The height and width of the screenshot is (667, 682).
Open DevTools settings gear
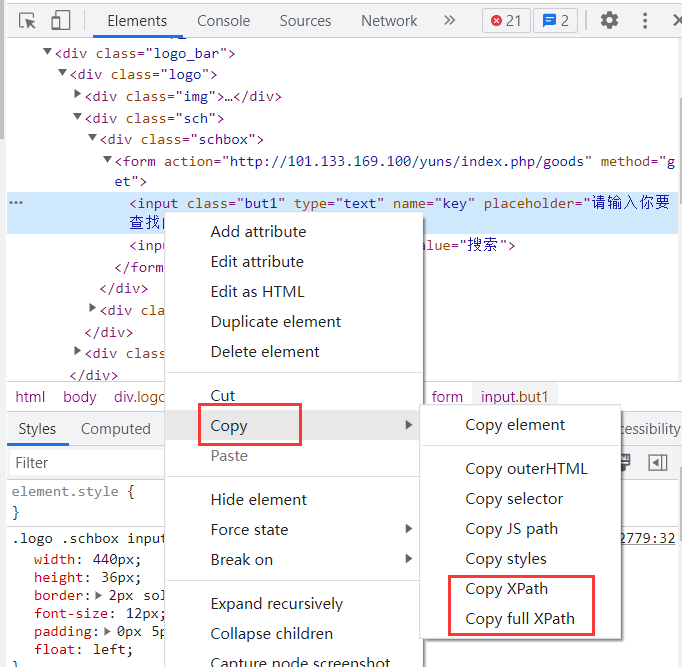pyautogui.click(x=609, y=20)
